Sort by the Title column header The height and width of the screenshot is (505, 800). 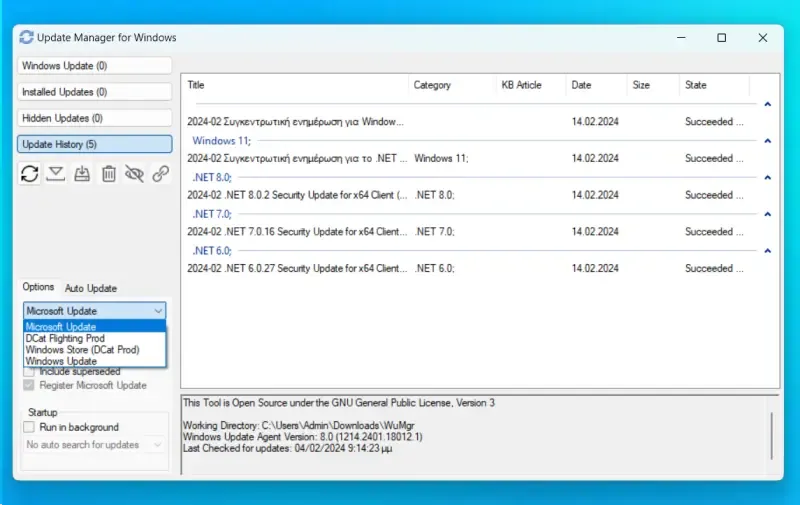pos(295,85)
